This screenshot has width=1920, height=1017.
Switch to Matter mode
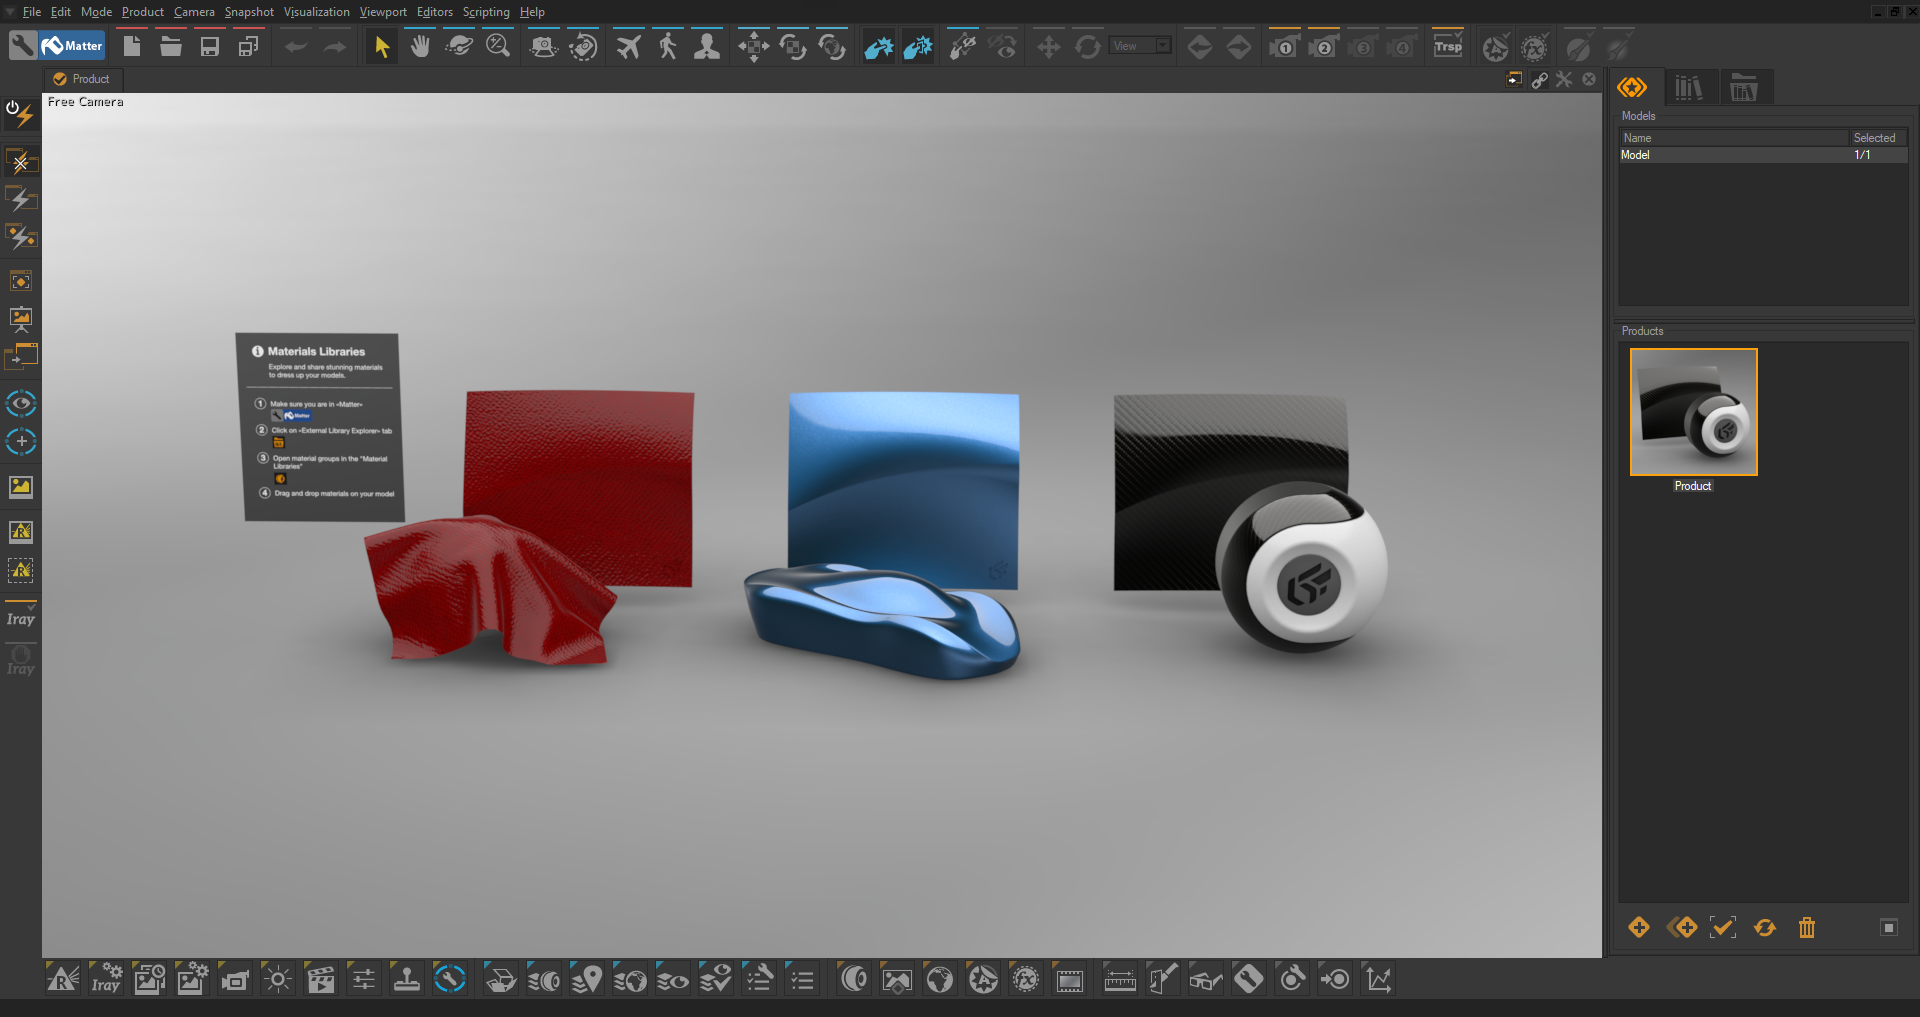tap(73, 45)
